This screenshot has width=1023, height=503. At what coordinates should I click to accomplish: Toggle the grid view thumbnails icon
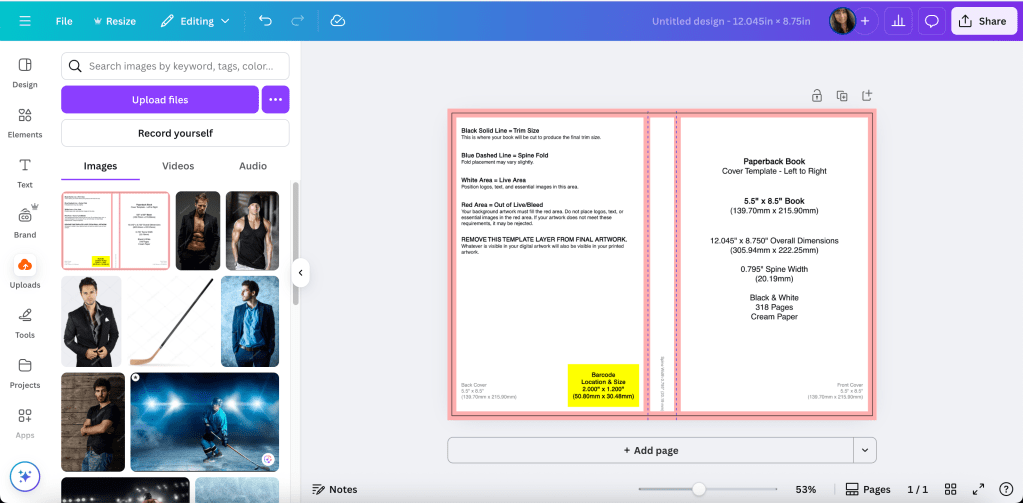point(951,489)
